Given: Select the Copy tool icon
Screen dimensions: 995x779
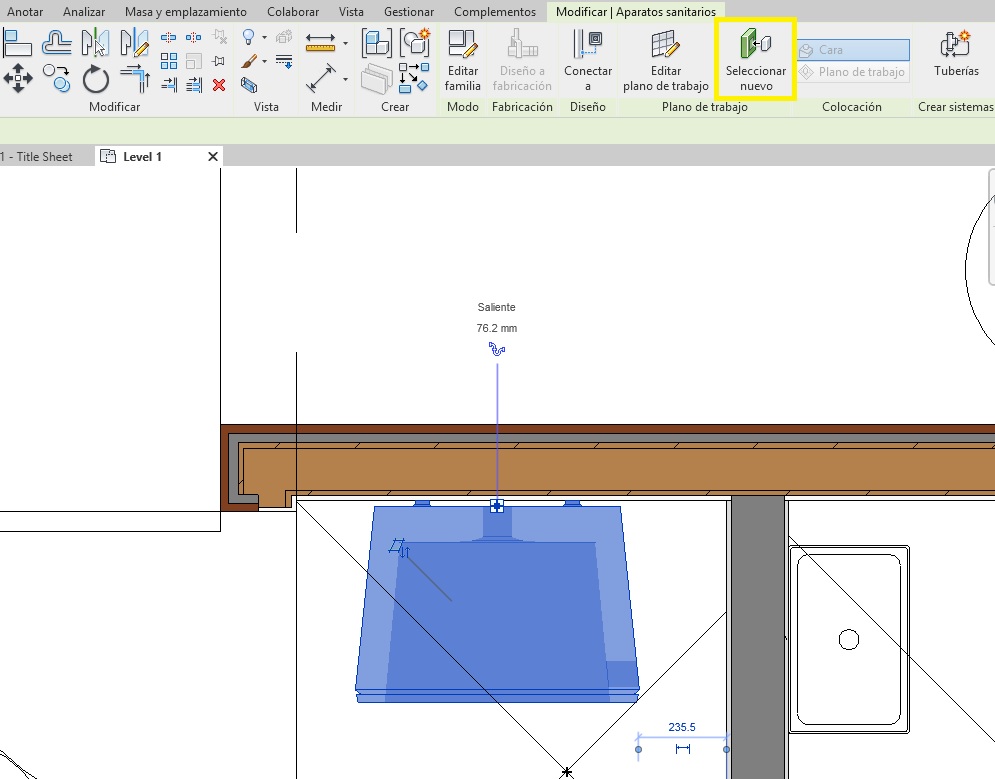Looking at the screenshot, I should tap(58, 77).
